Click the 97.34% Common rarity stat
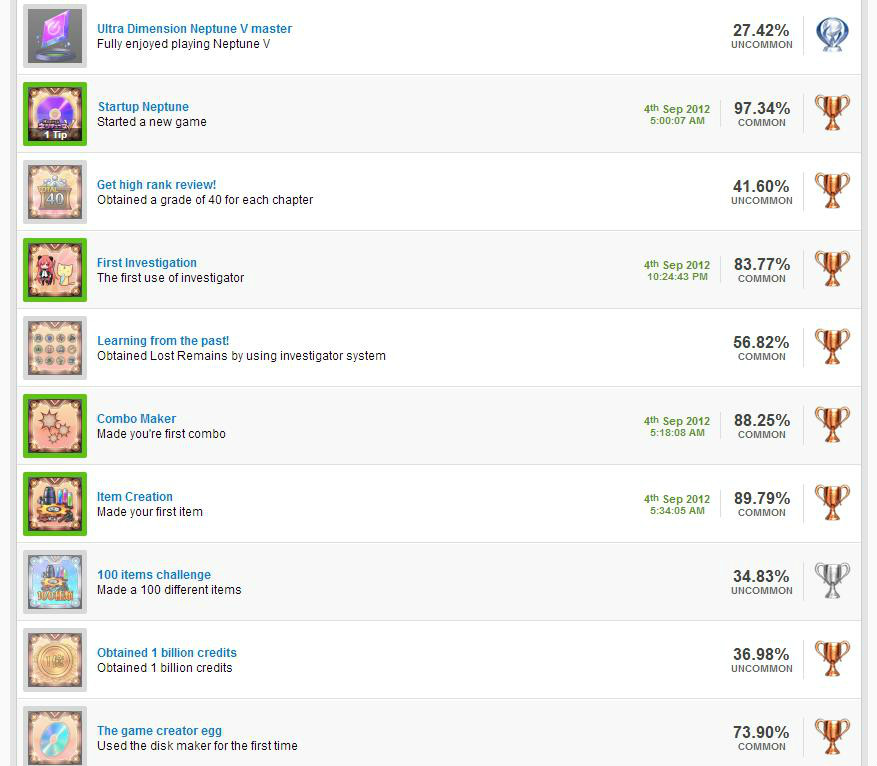This screenshot has width=877, height=766. click(761, 113)
